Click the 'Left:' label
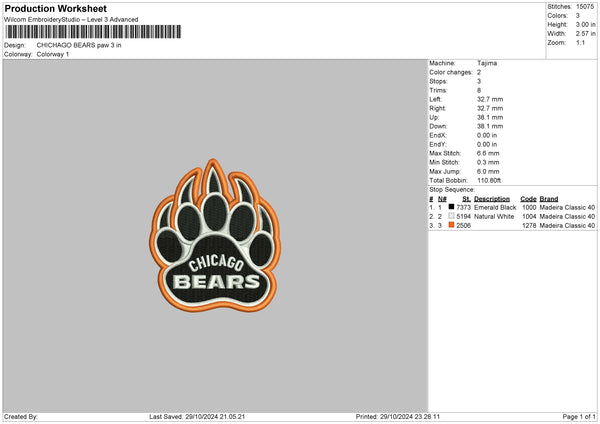The height and width of the screenshot is (424, 600). coord(435,99)
